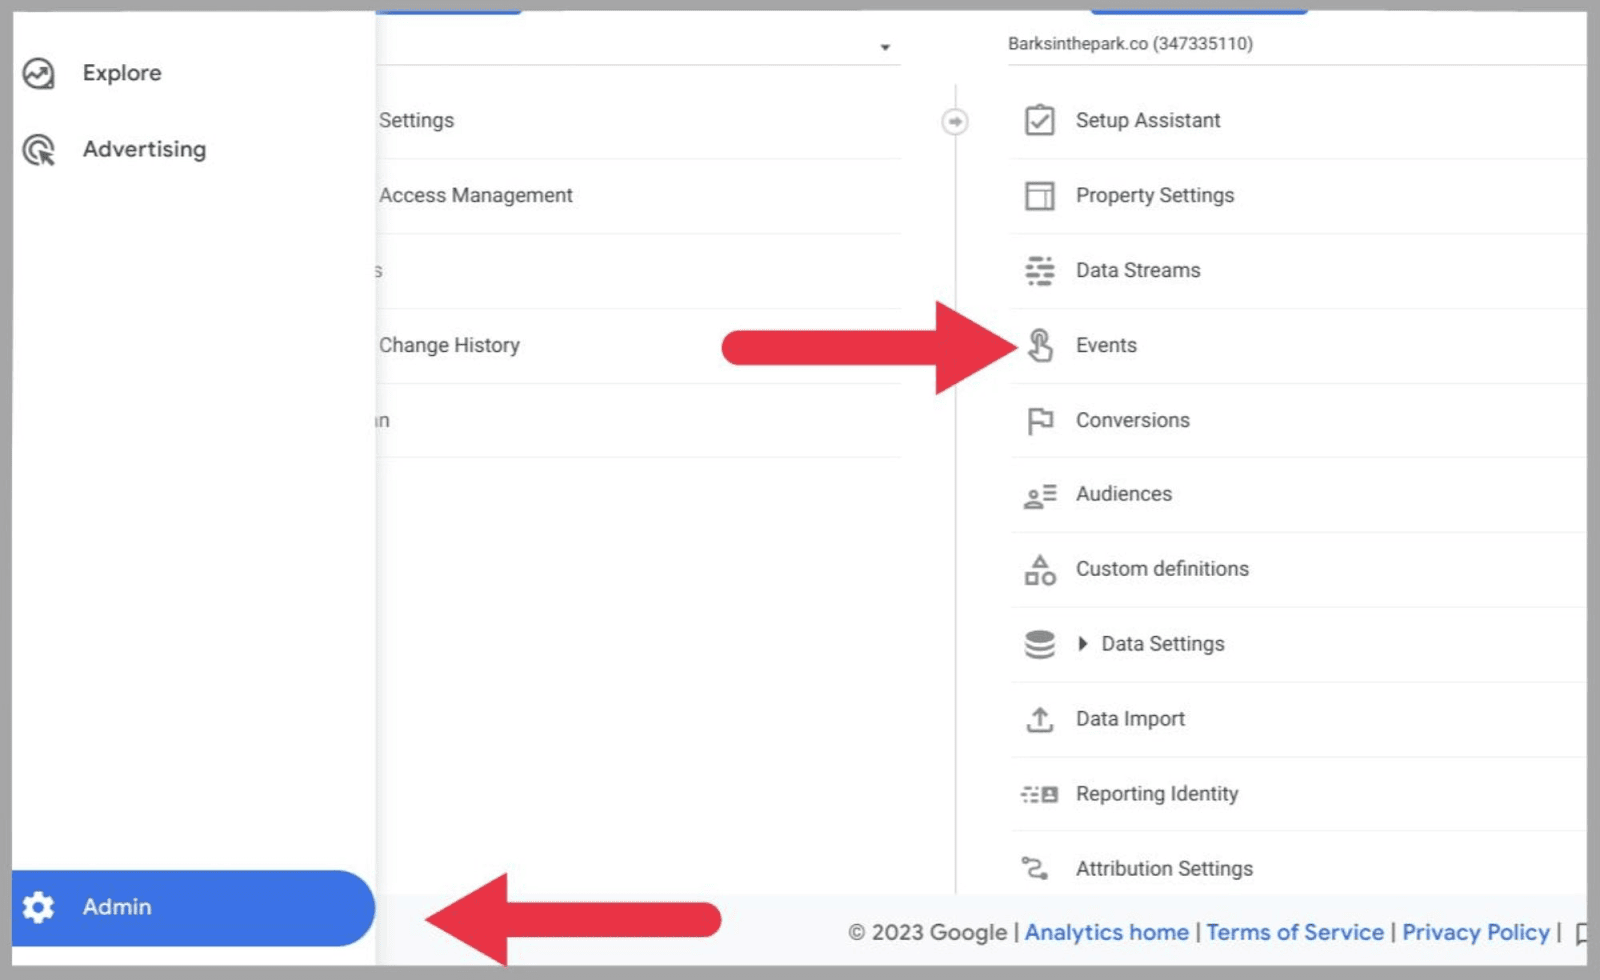
Task: Expand the Data Settings section
Action: [x=1085, y=644]
